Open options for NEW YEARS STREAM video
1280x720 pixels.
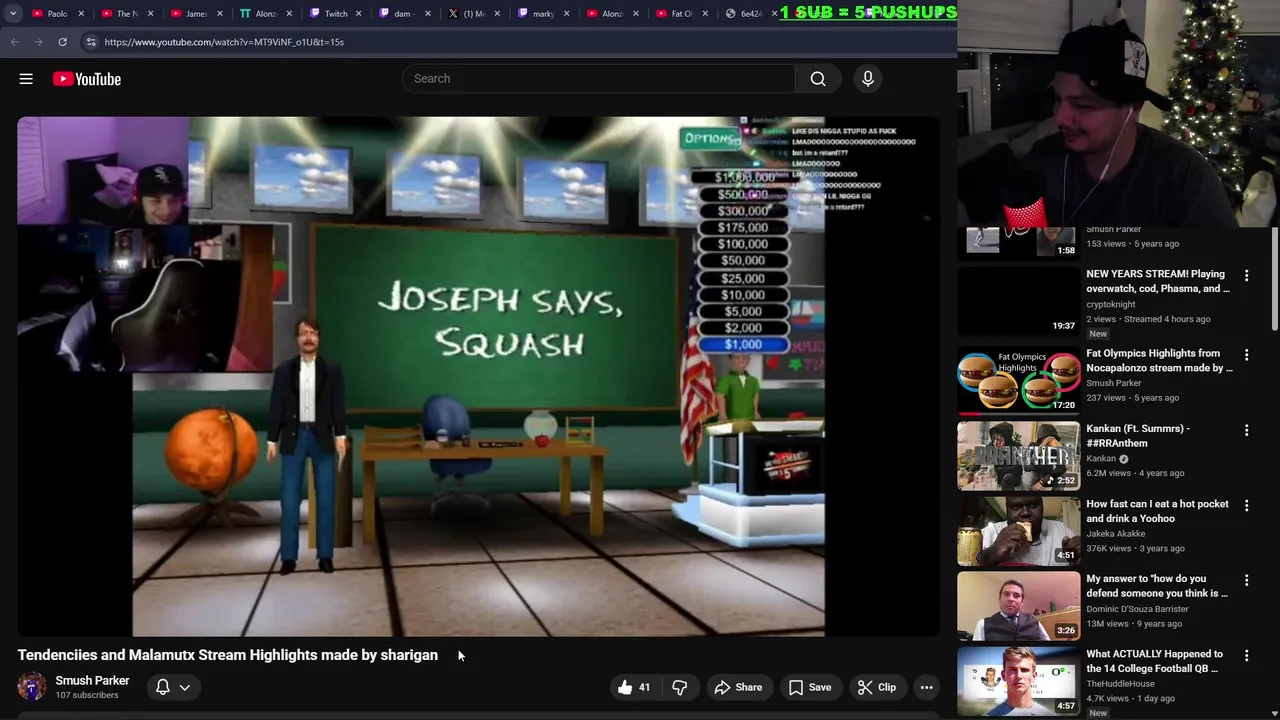(1246, 276)
